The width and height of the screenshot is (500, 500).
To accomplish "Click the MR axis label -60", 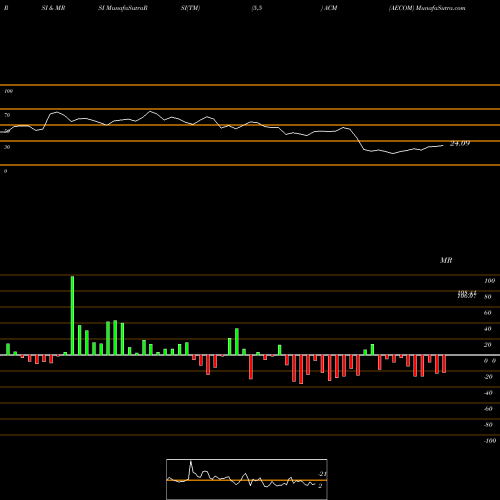I will click(x=488, y=409).
